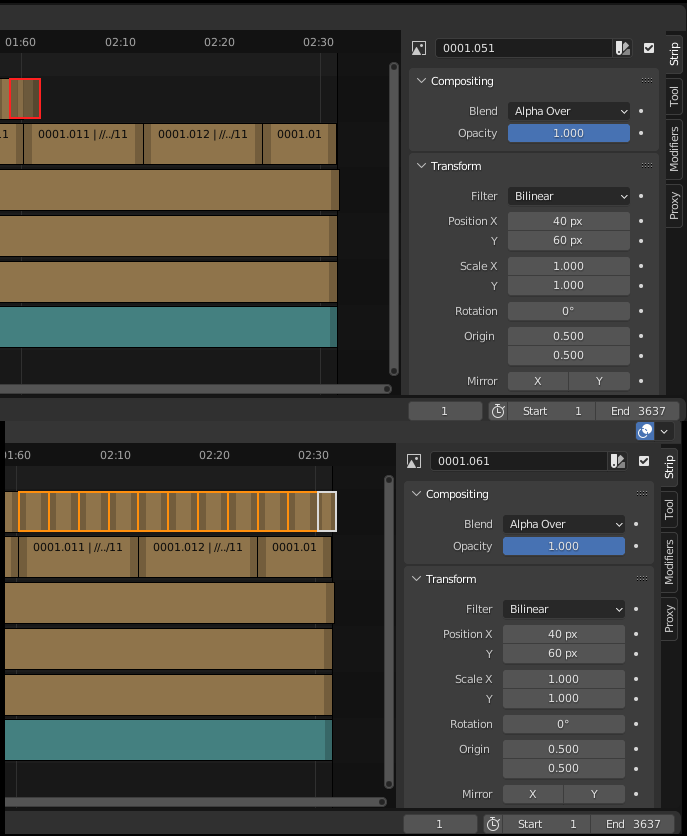
Task: Toggle Mirror X for strip 0001.061
Action: coord(533,794)
